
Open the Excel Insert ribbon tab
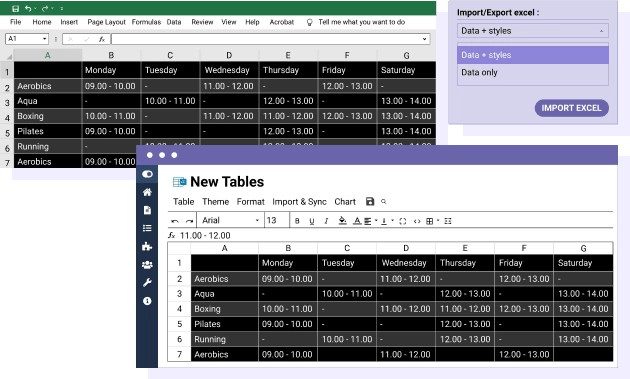(x=69, y=22)
